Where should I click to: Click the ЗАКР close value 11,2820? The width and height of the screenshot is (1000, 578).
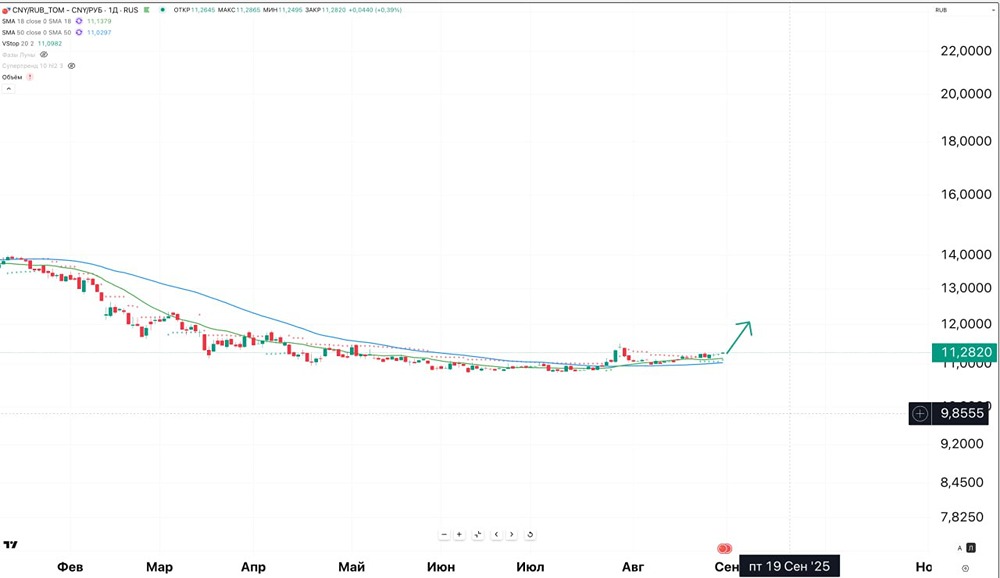pos(334,10)
